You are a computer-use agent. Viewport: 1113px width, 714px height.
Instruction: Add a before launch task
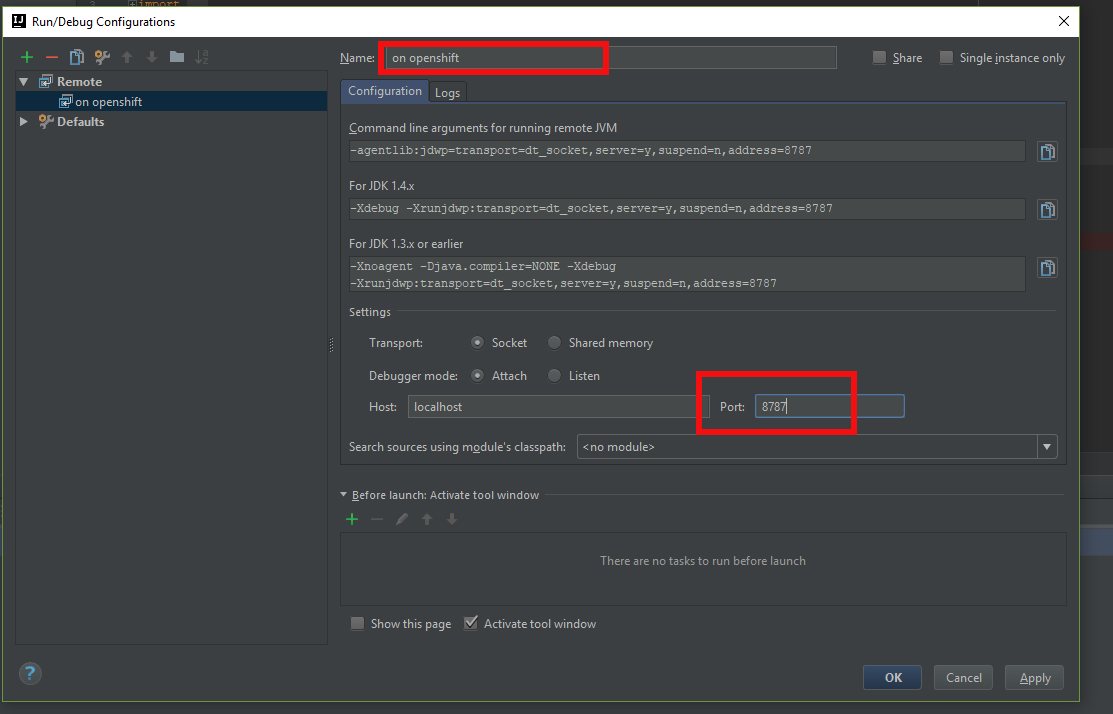tap(351, 519)
